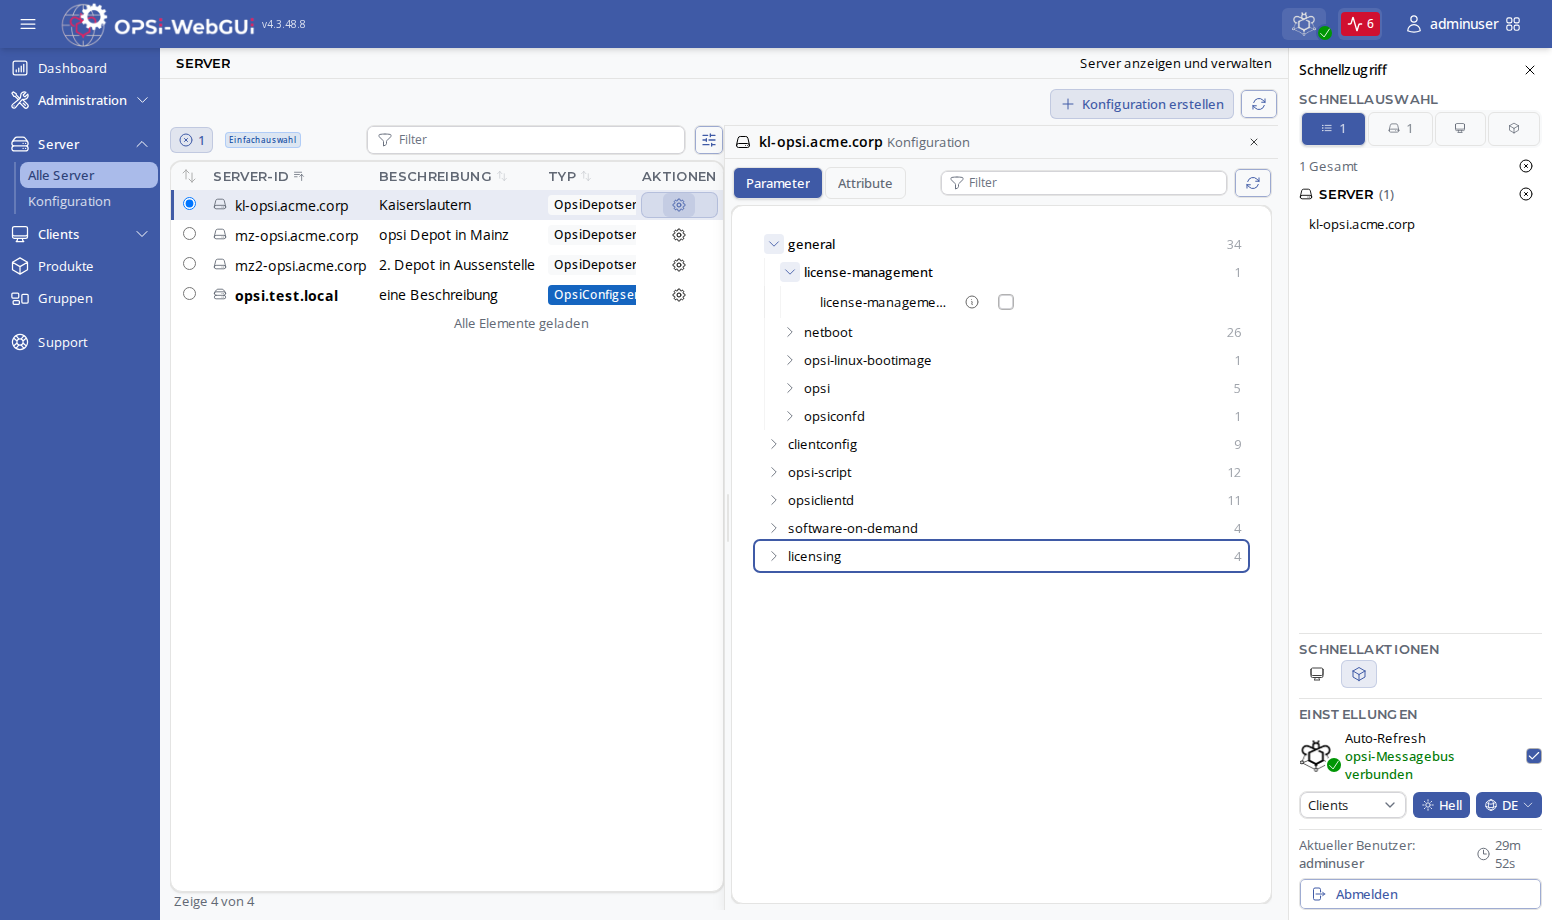1552x920 pixels.
Task: Collapse the Server menu section
Action: [80, 144]
